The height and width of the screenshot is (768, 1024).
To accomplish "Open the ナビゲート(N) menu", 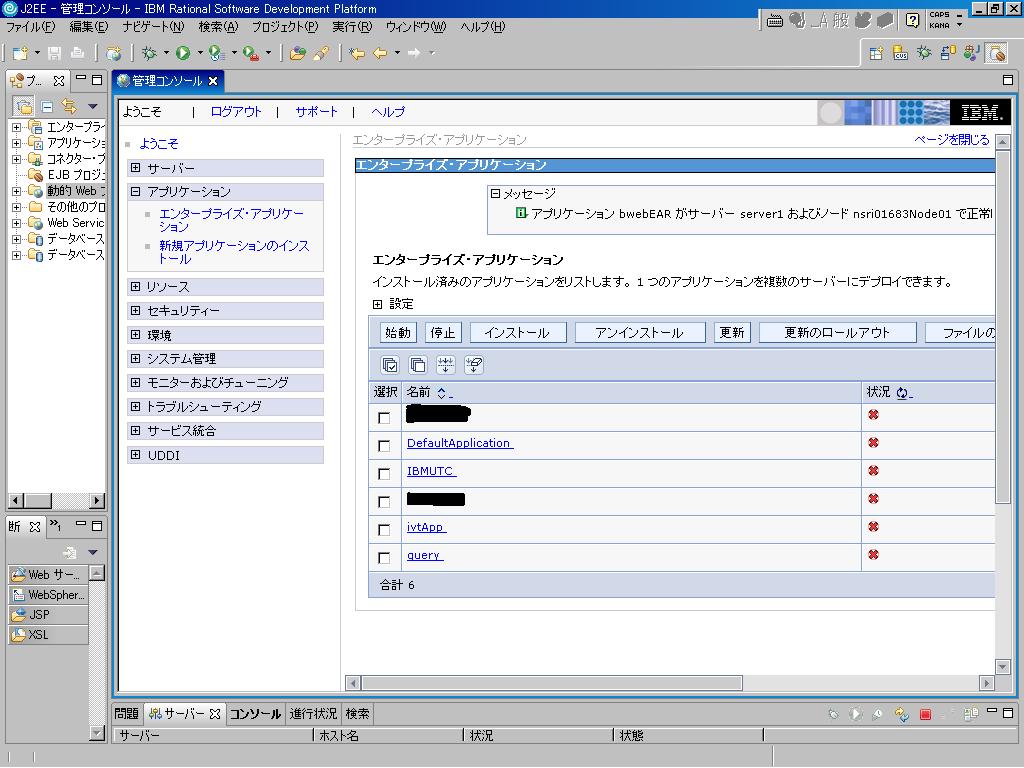I will pyautogui.click(x=153, y=27).
